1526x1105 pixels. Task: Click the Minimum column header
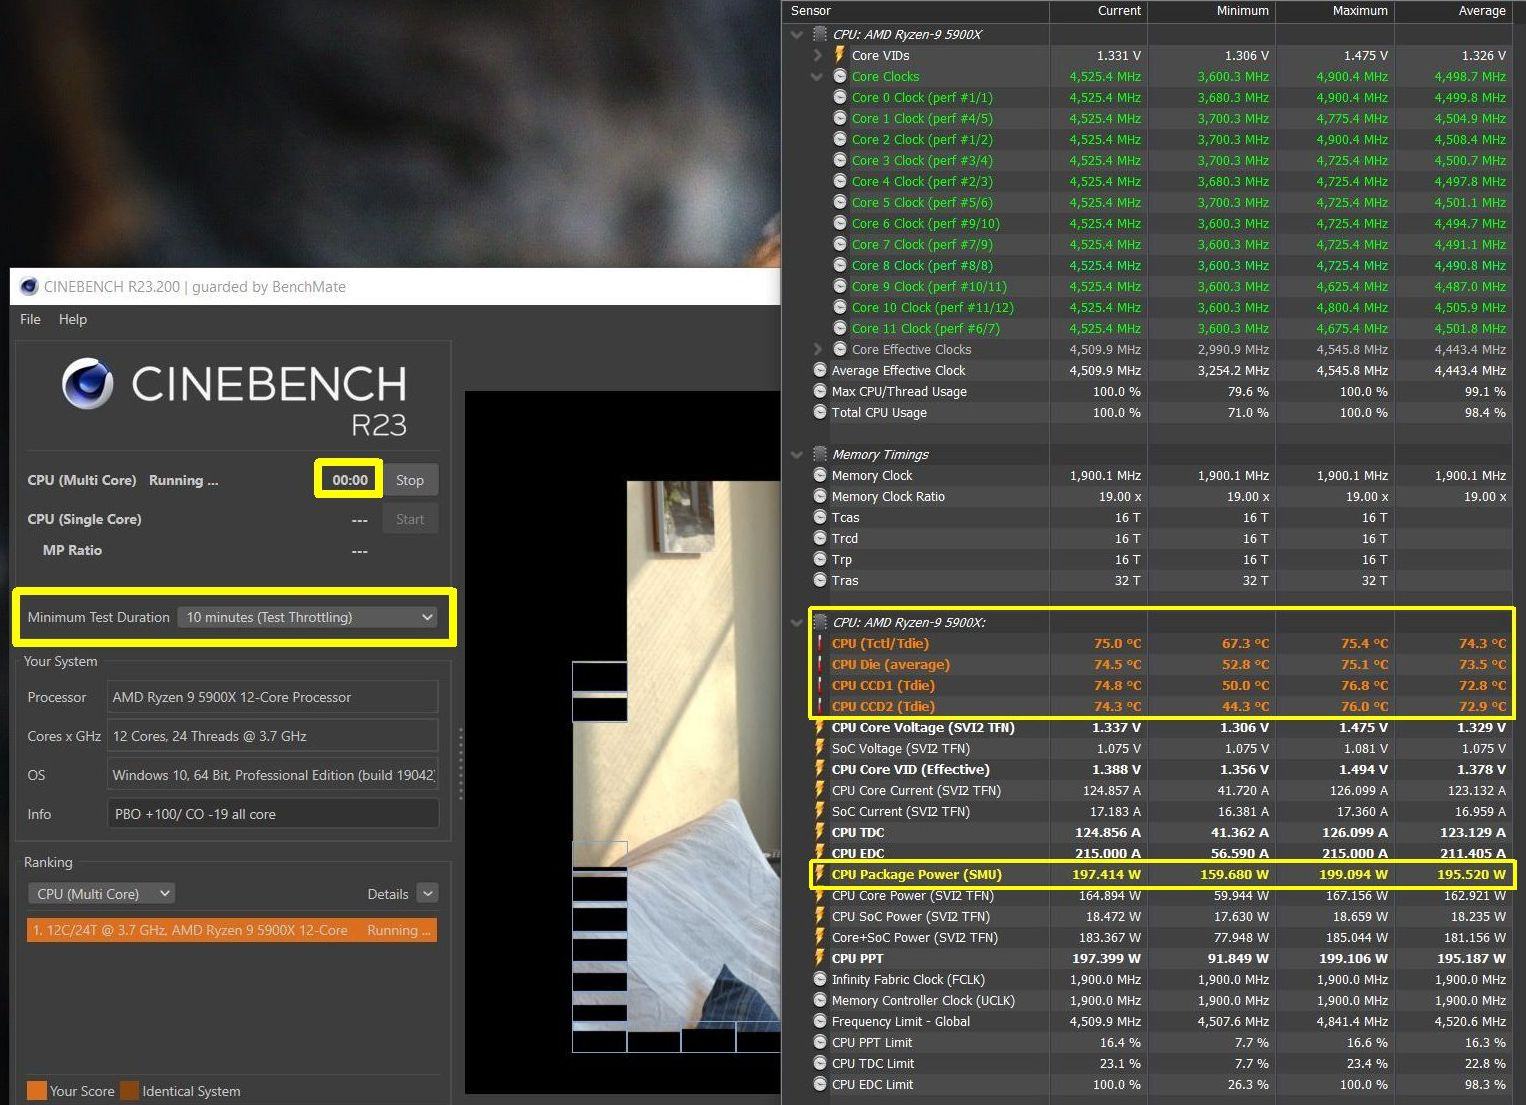[1211, 11]
